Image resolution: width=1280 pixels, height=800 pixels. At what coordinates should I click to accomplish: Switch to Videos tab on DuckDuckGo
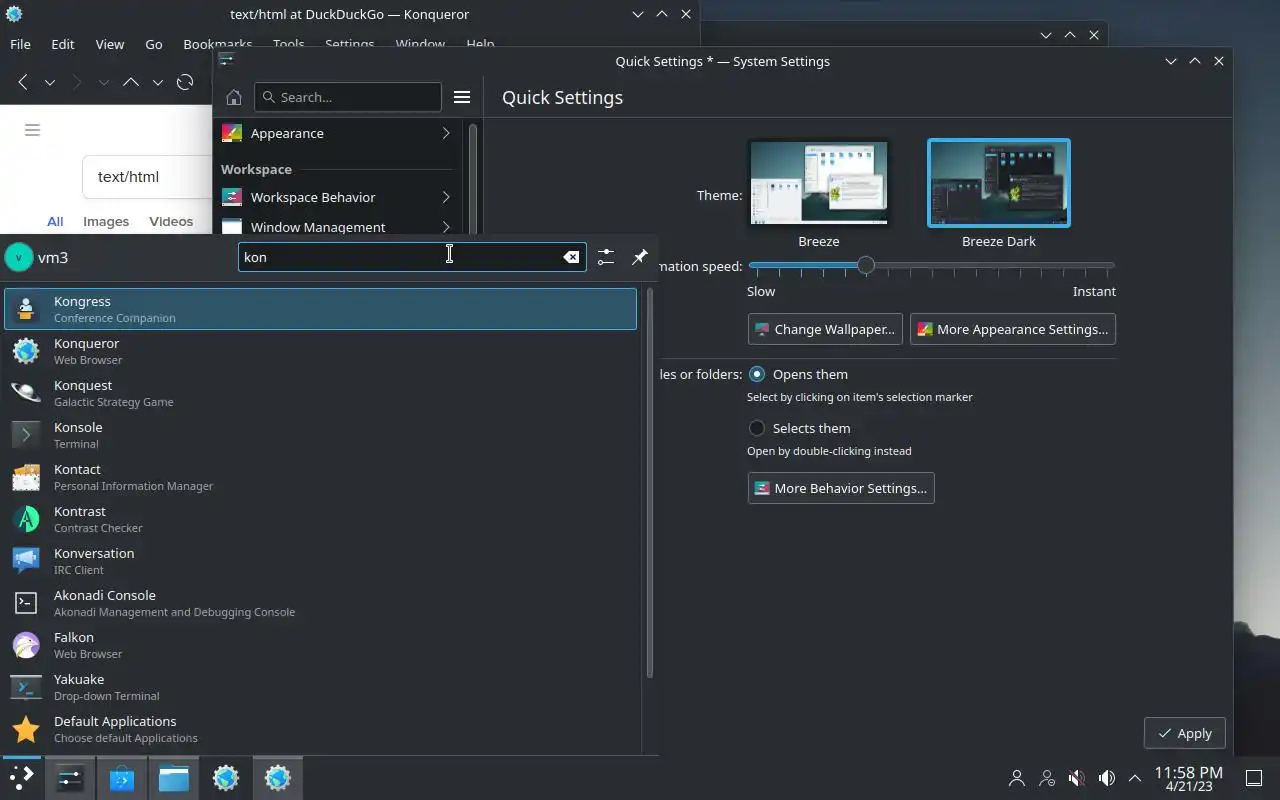(x=171, y=221)
